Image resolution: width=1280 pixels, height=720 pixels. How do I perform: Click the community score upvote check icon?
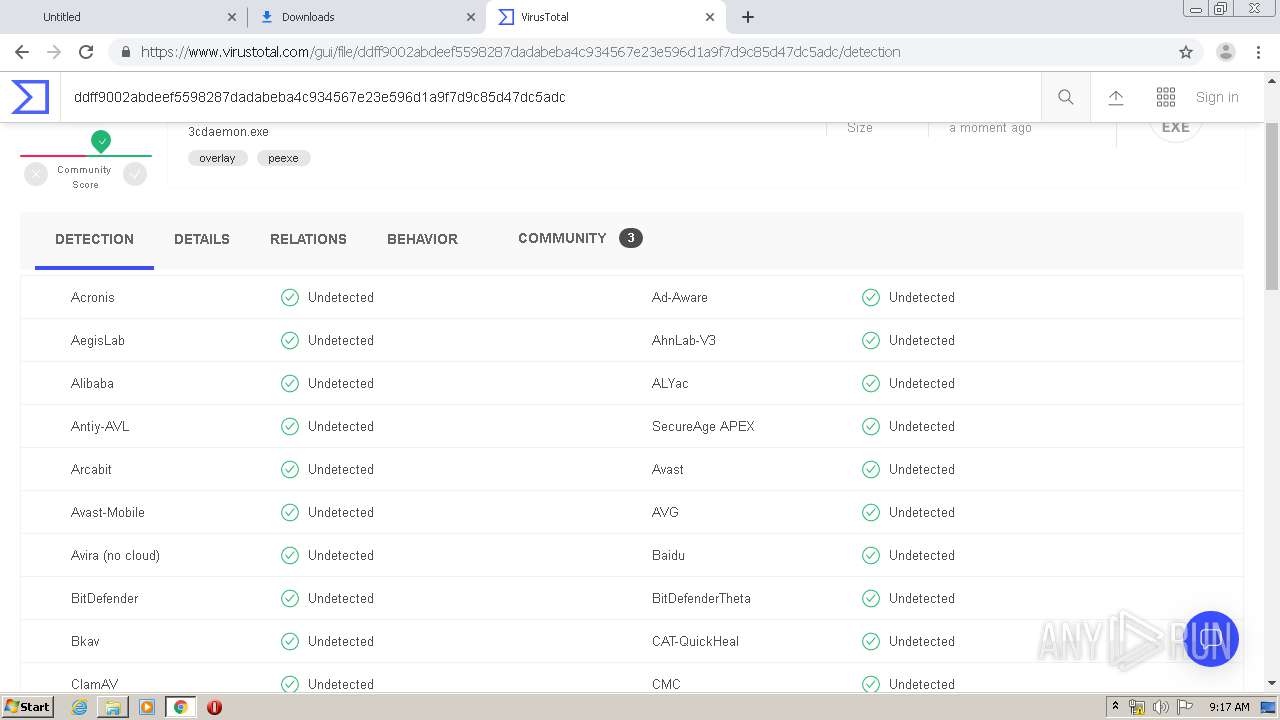[x=135, y=174]
